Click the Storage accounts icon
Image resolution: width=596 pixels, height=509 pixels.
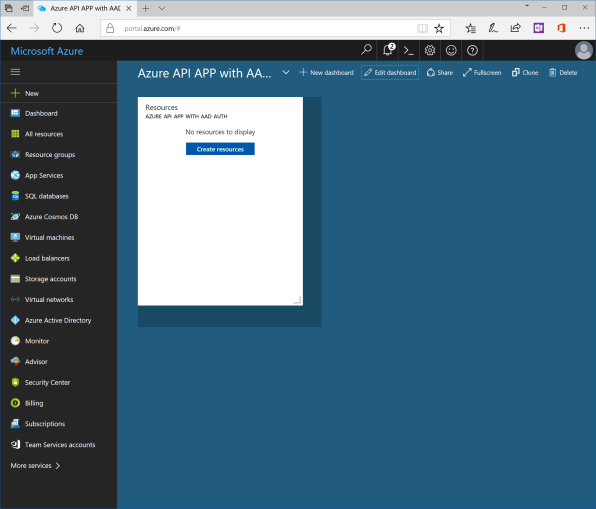15,279
